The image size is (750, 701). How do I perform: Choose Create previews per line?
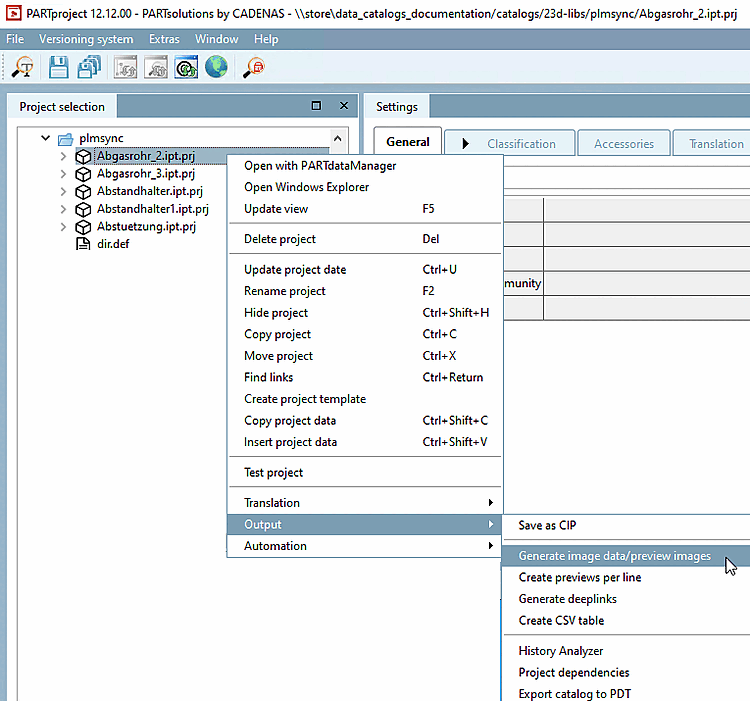[x=627, y=577]
